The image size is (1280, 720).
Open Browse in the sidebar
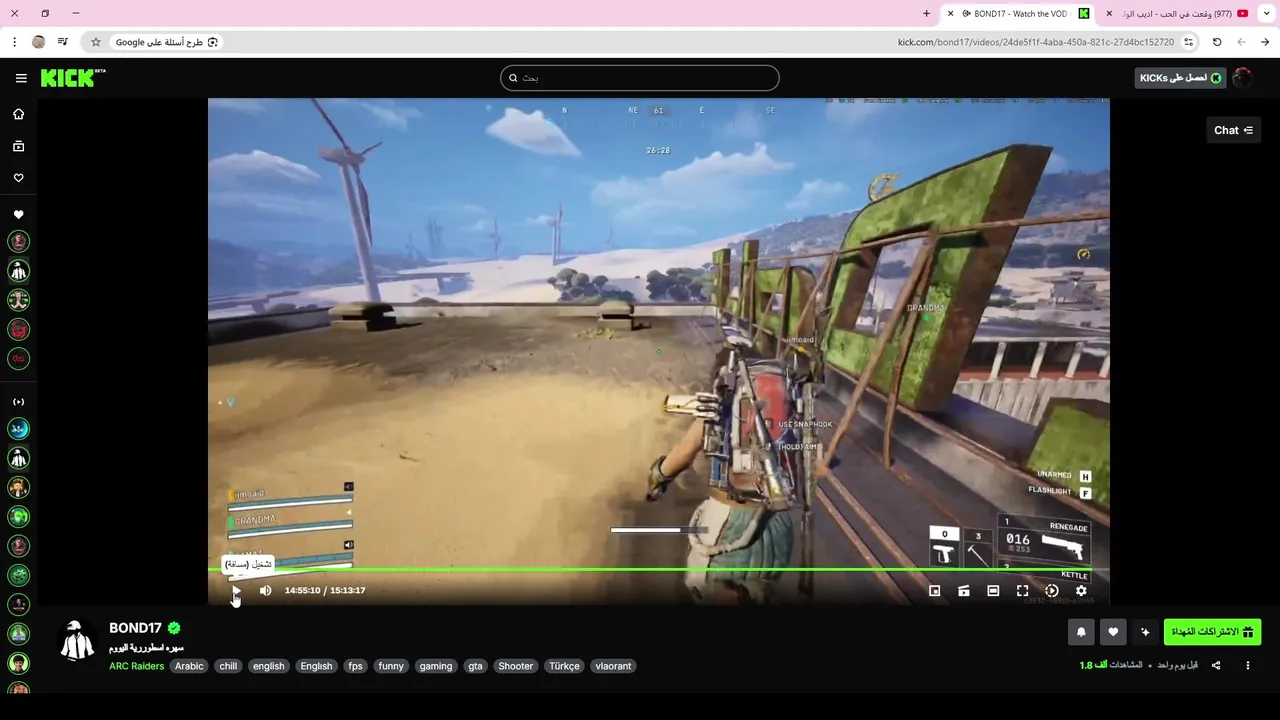(18, 146)
